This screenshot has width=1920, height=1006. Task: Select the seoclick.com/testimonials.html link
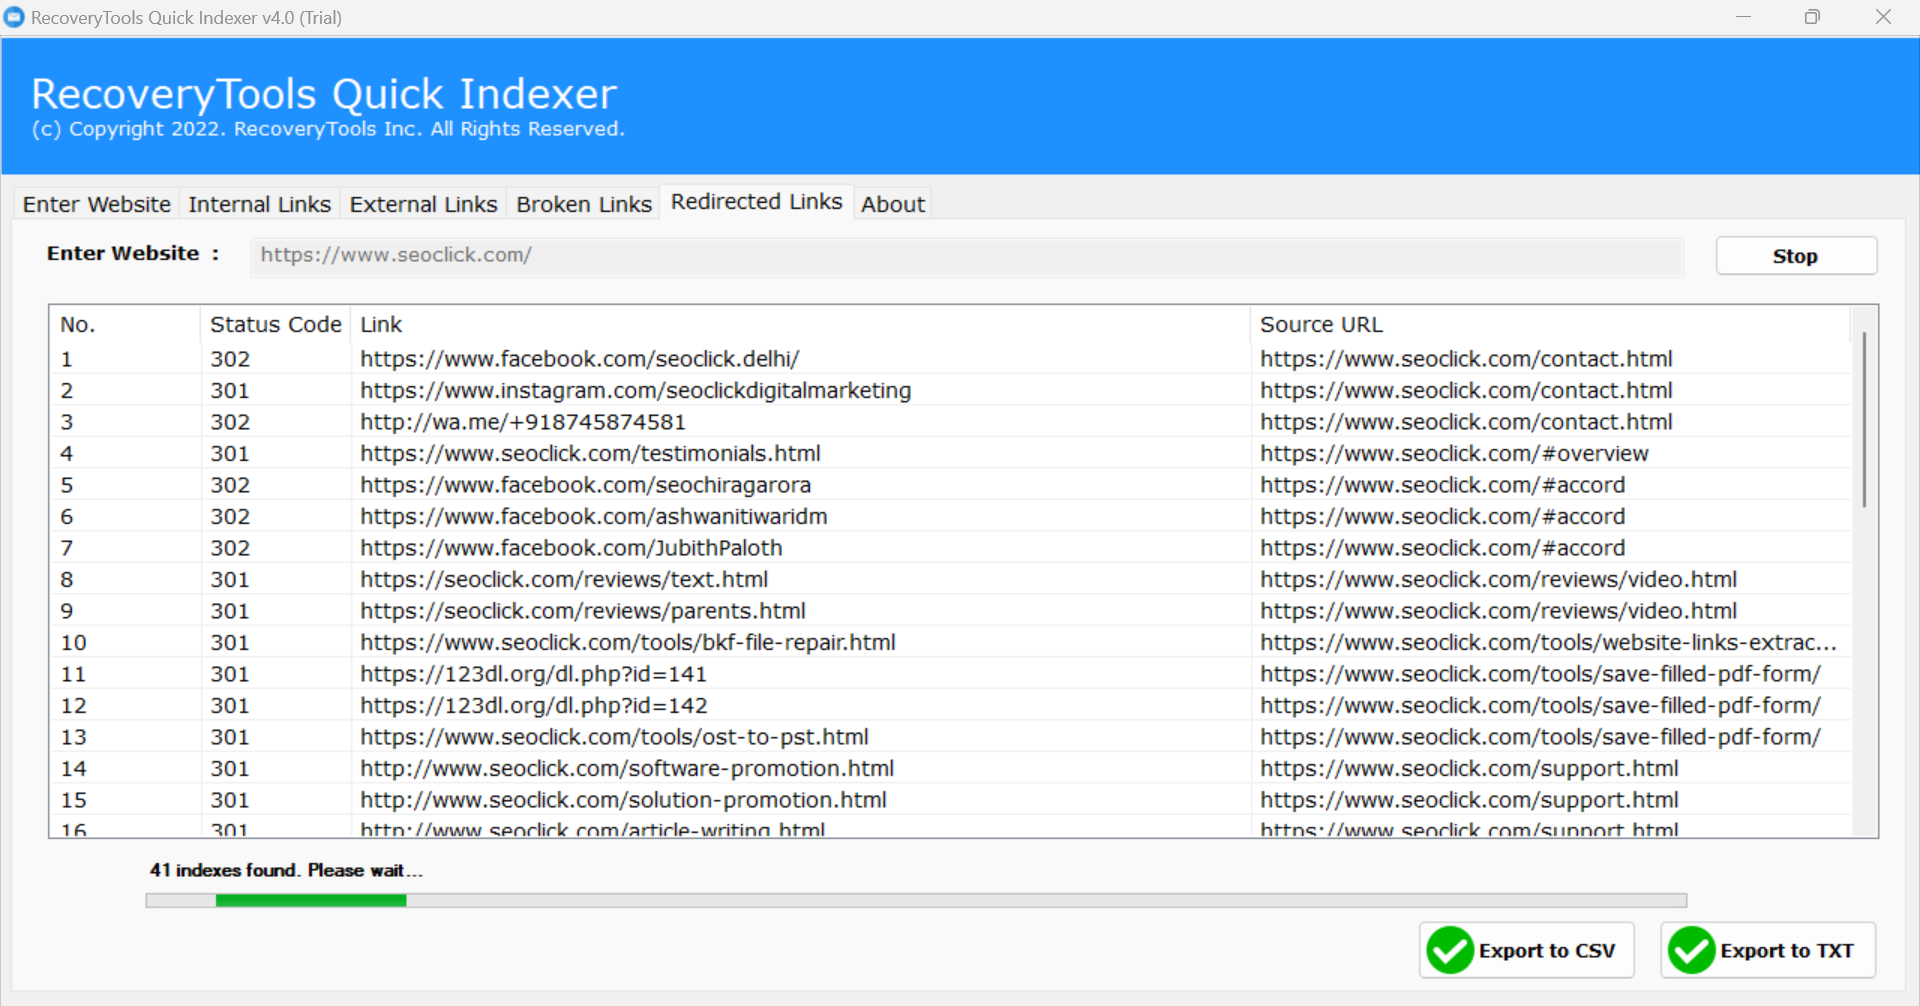[590, 454]
